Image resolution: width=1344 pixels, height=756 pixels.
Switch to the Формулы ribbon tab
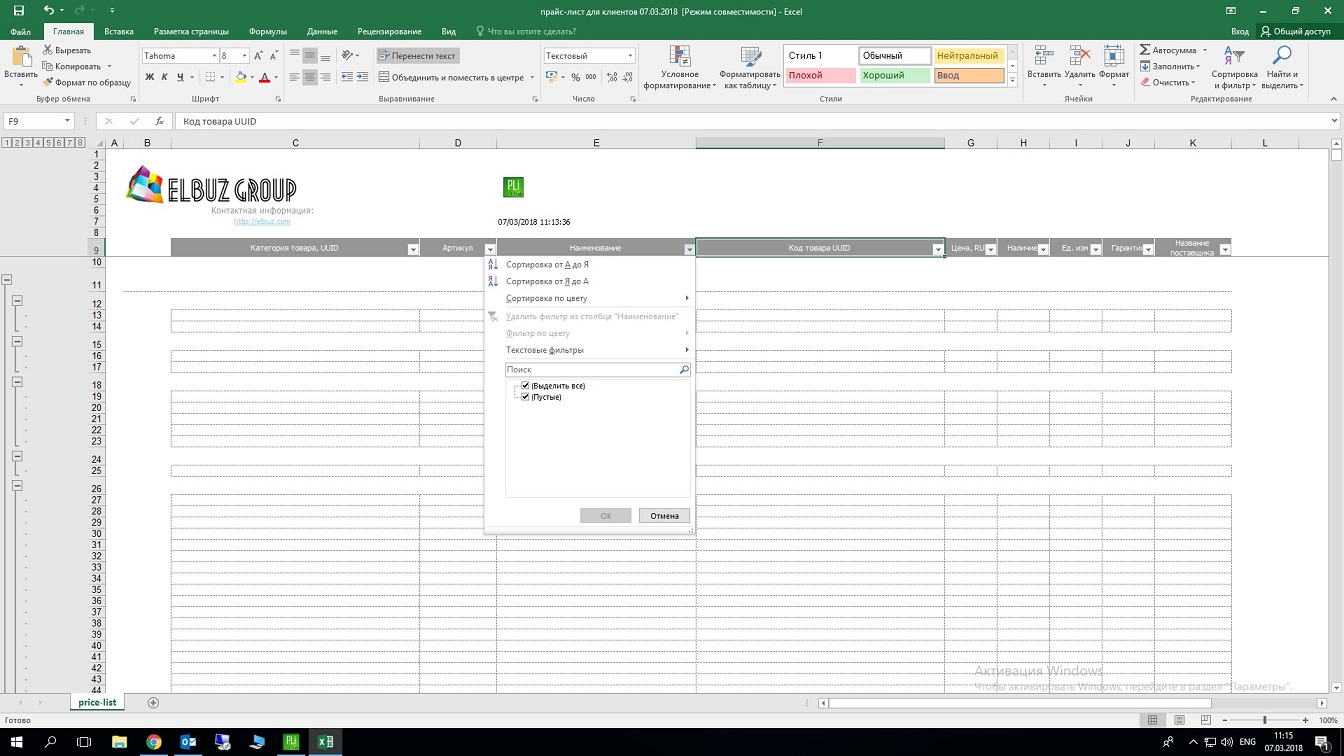click(x=267, y=32)
